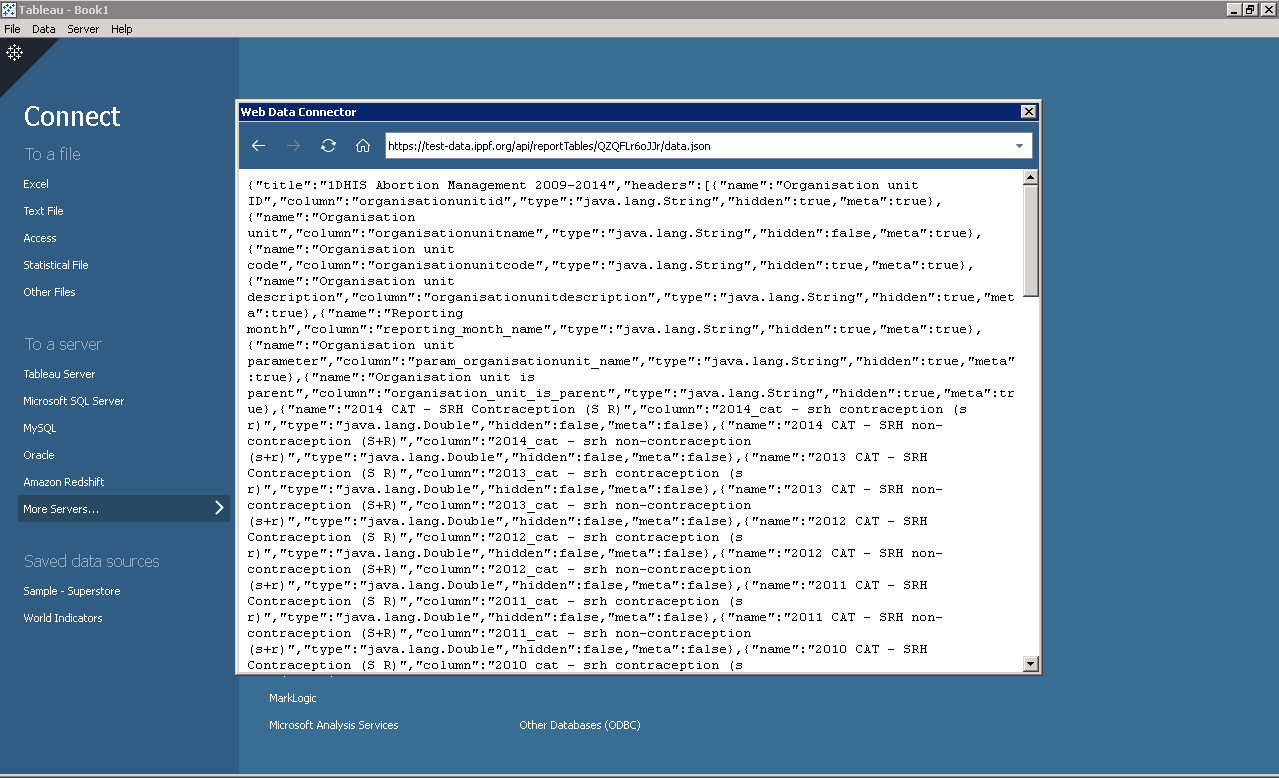1279x778 pixels.
Task: Close the Web Data Connector dialog
Action: coord(1028,112)
